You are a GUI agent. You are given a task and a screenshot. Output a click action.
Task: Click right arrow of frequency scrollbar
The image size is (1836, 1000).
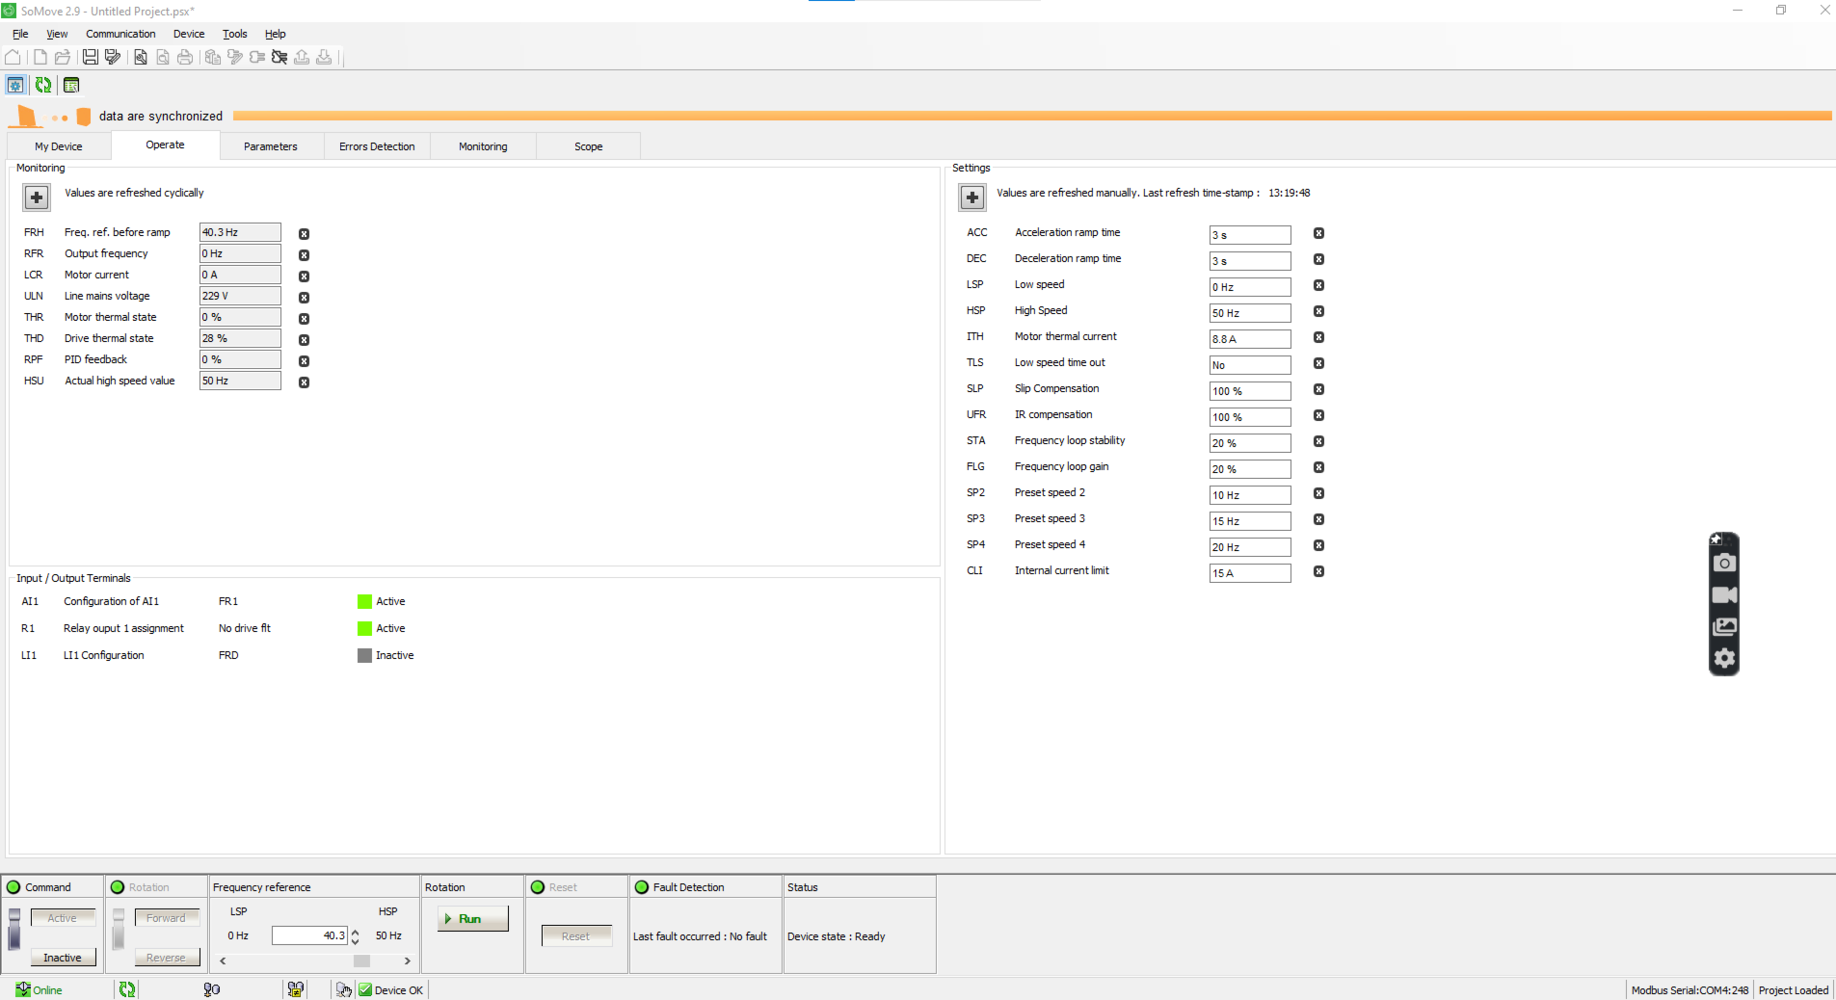coord(407,961)
